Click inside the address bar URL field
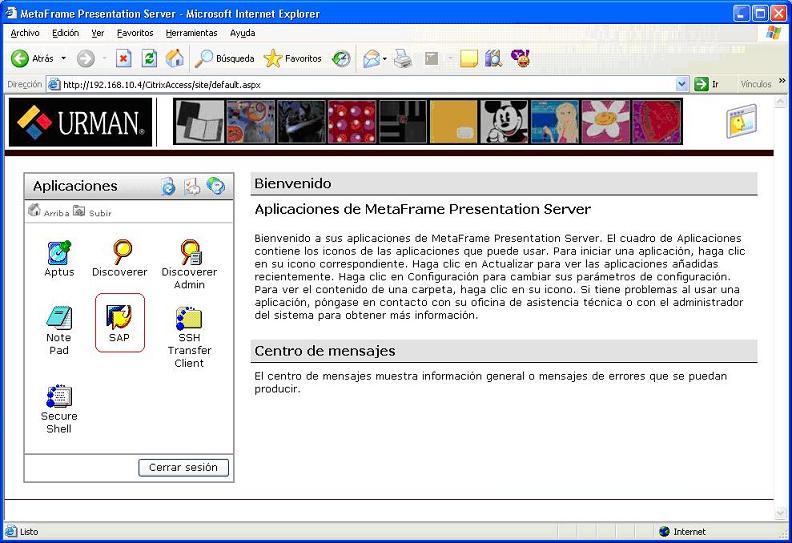This screenshot has width=792, height=543. coord(360,85)
